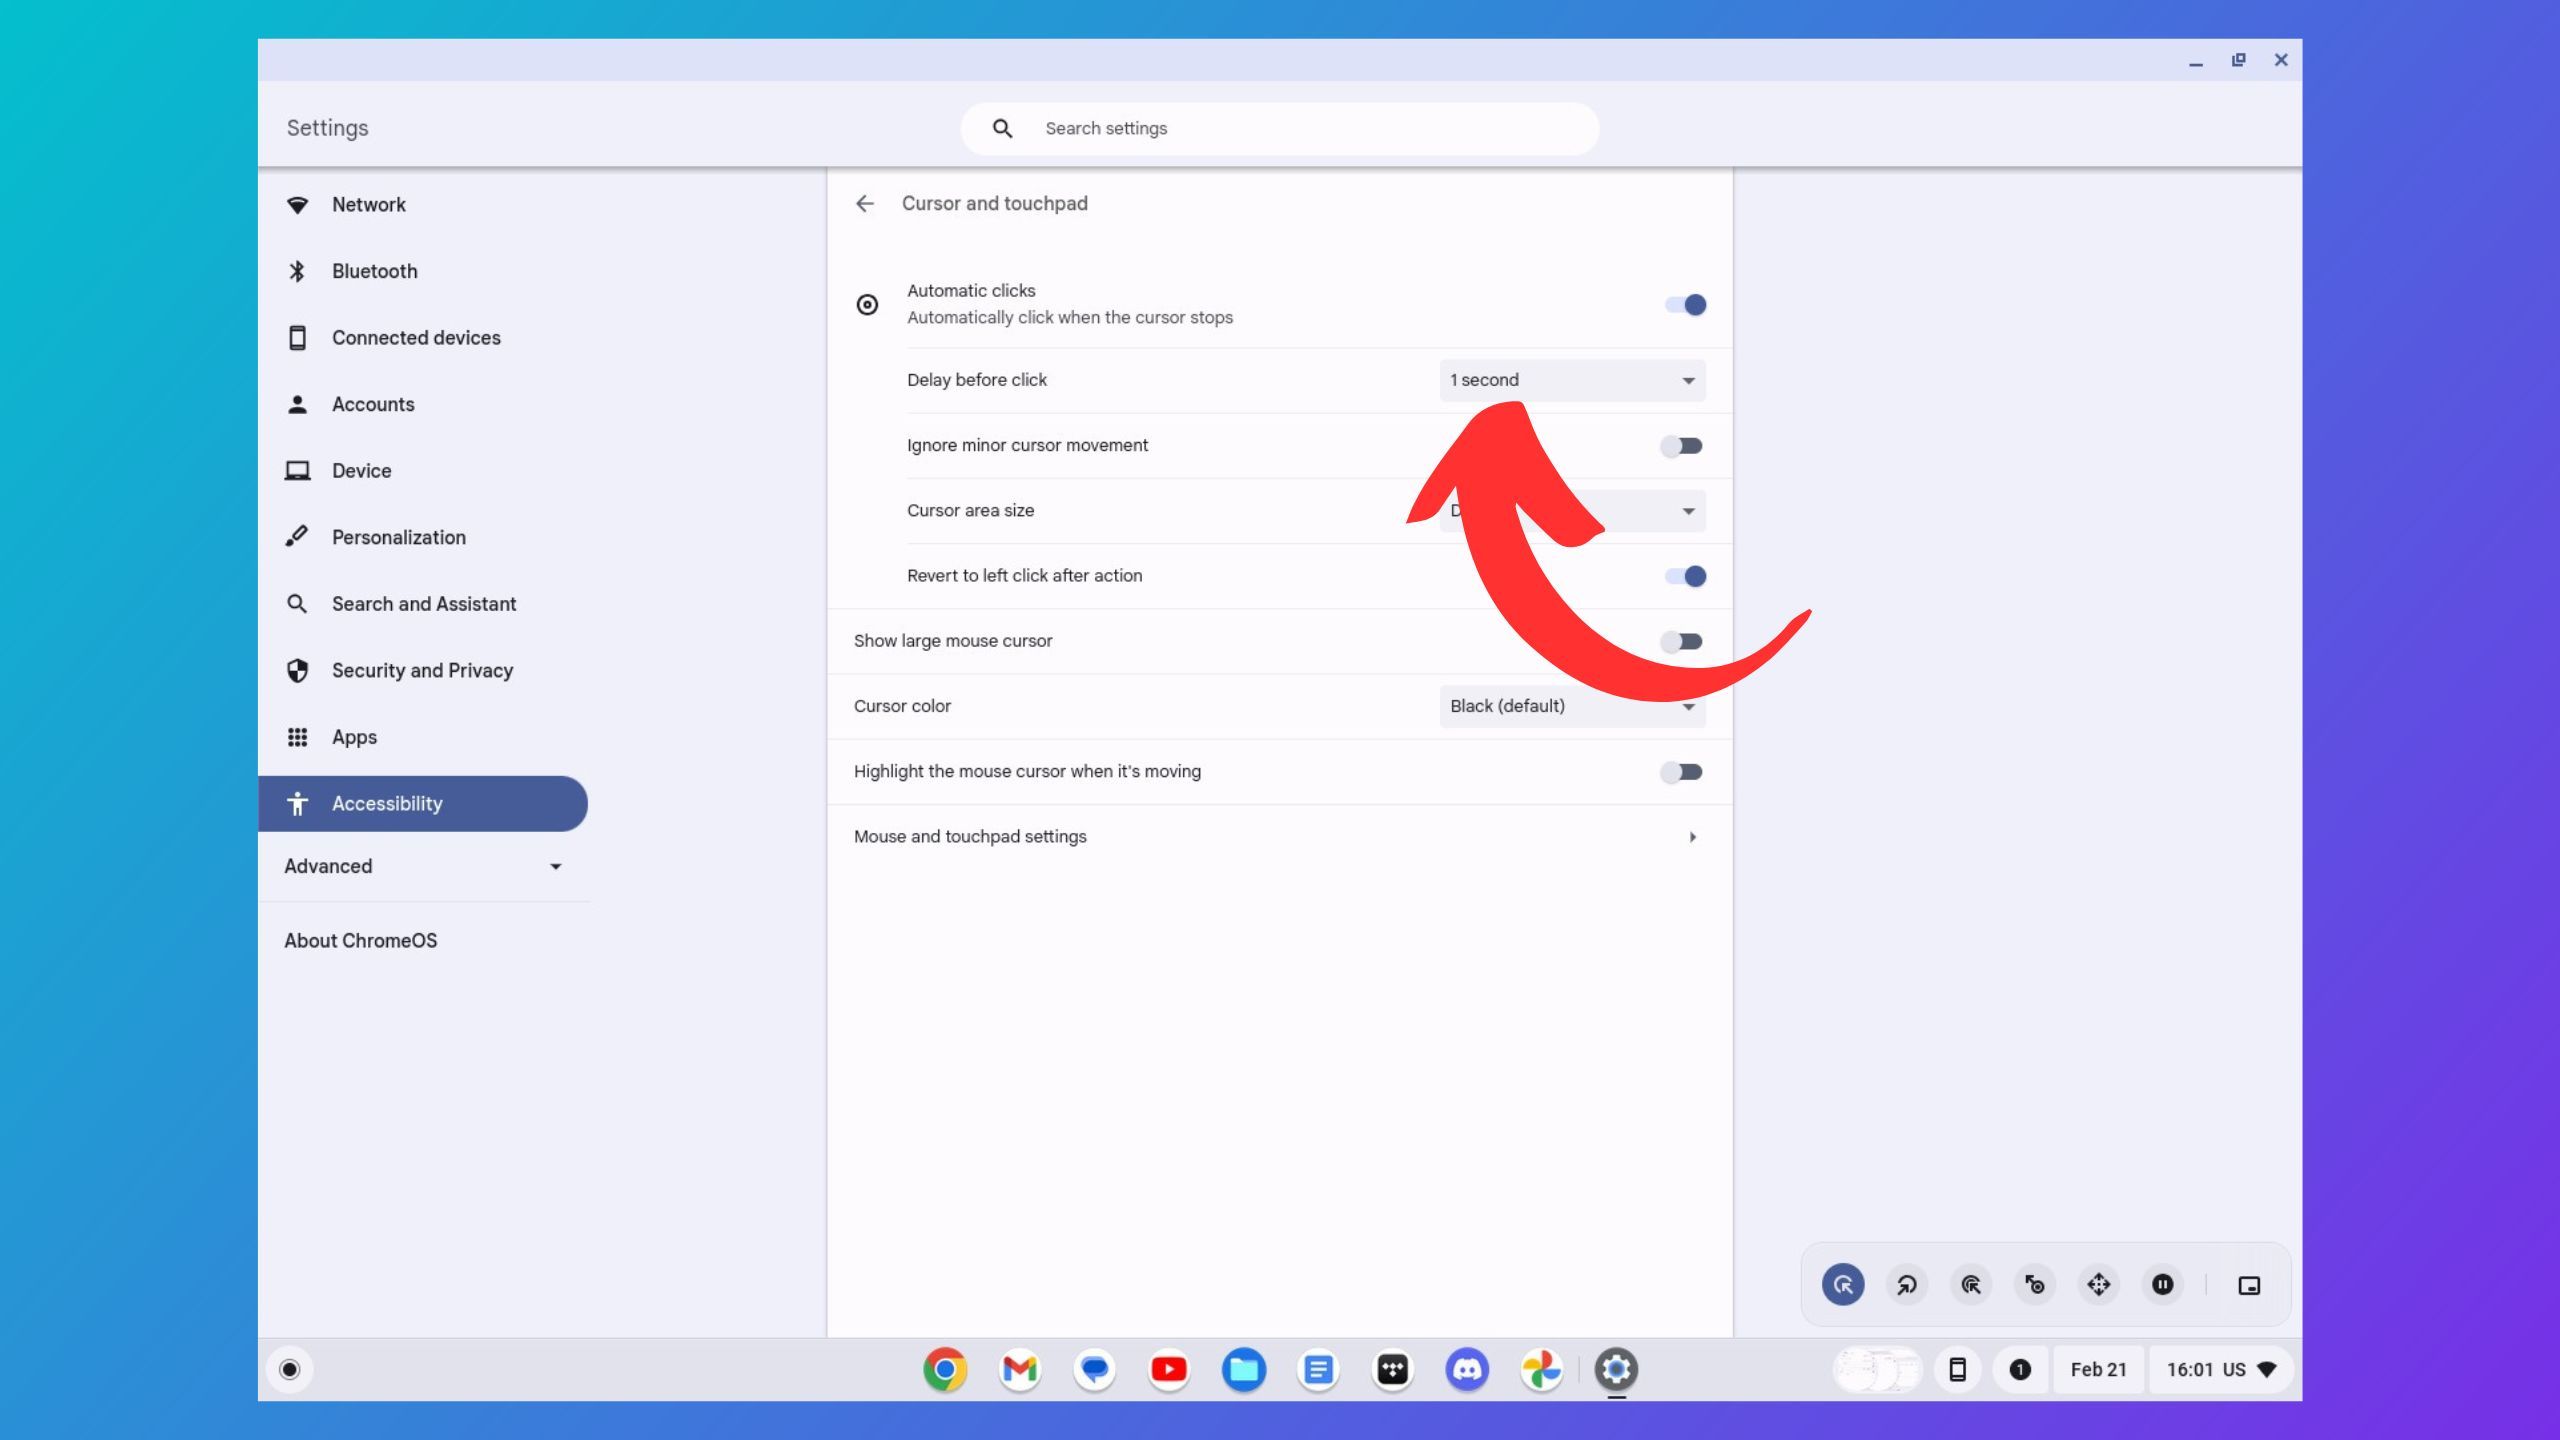Screen dimensions: 2560x1440
Task: Choose scroll action in autoclick toolbar
Action: click(x=2098, y=1285)
